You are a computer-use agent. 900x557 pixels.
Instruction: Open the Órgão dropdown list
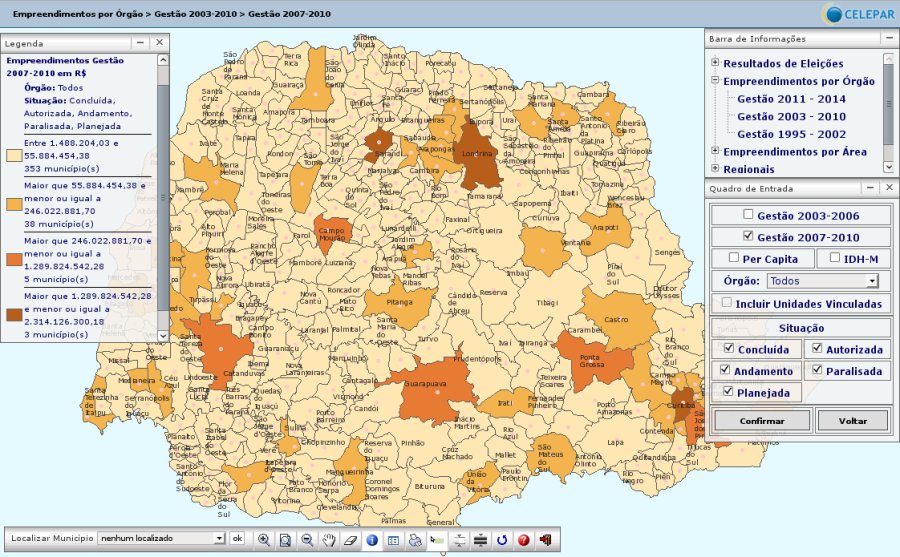click(872, 281)
